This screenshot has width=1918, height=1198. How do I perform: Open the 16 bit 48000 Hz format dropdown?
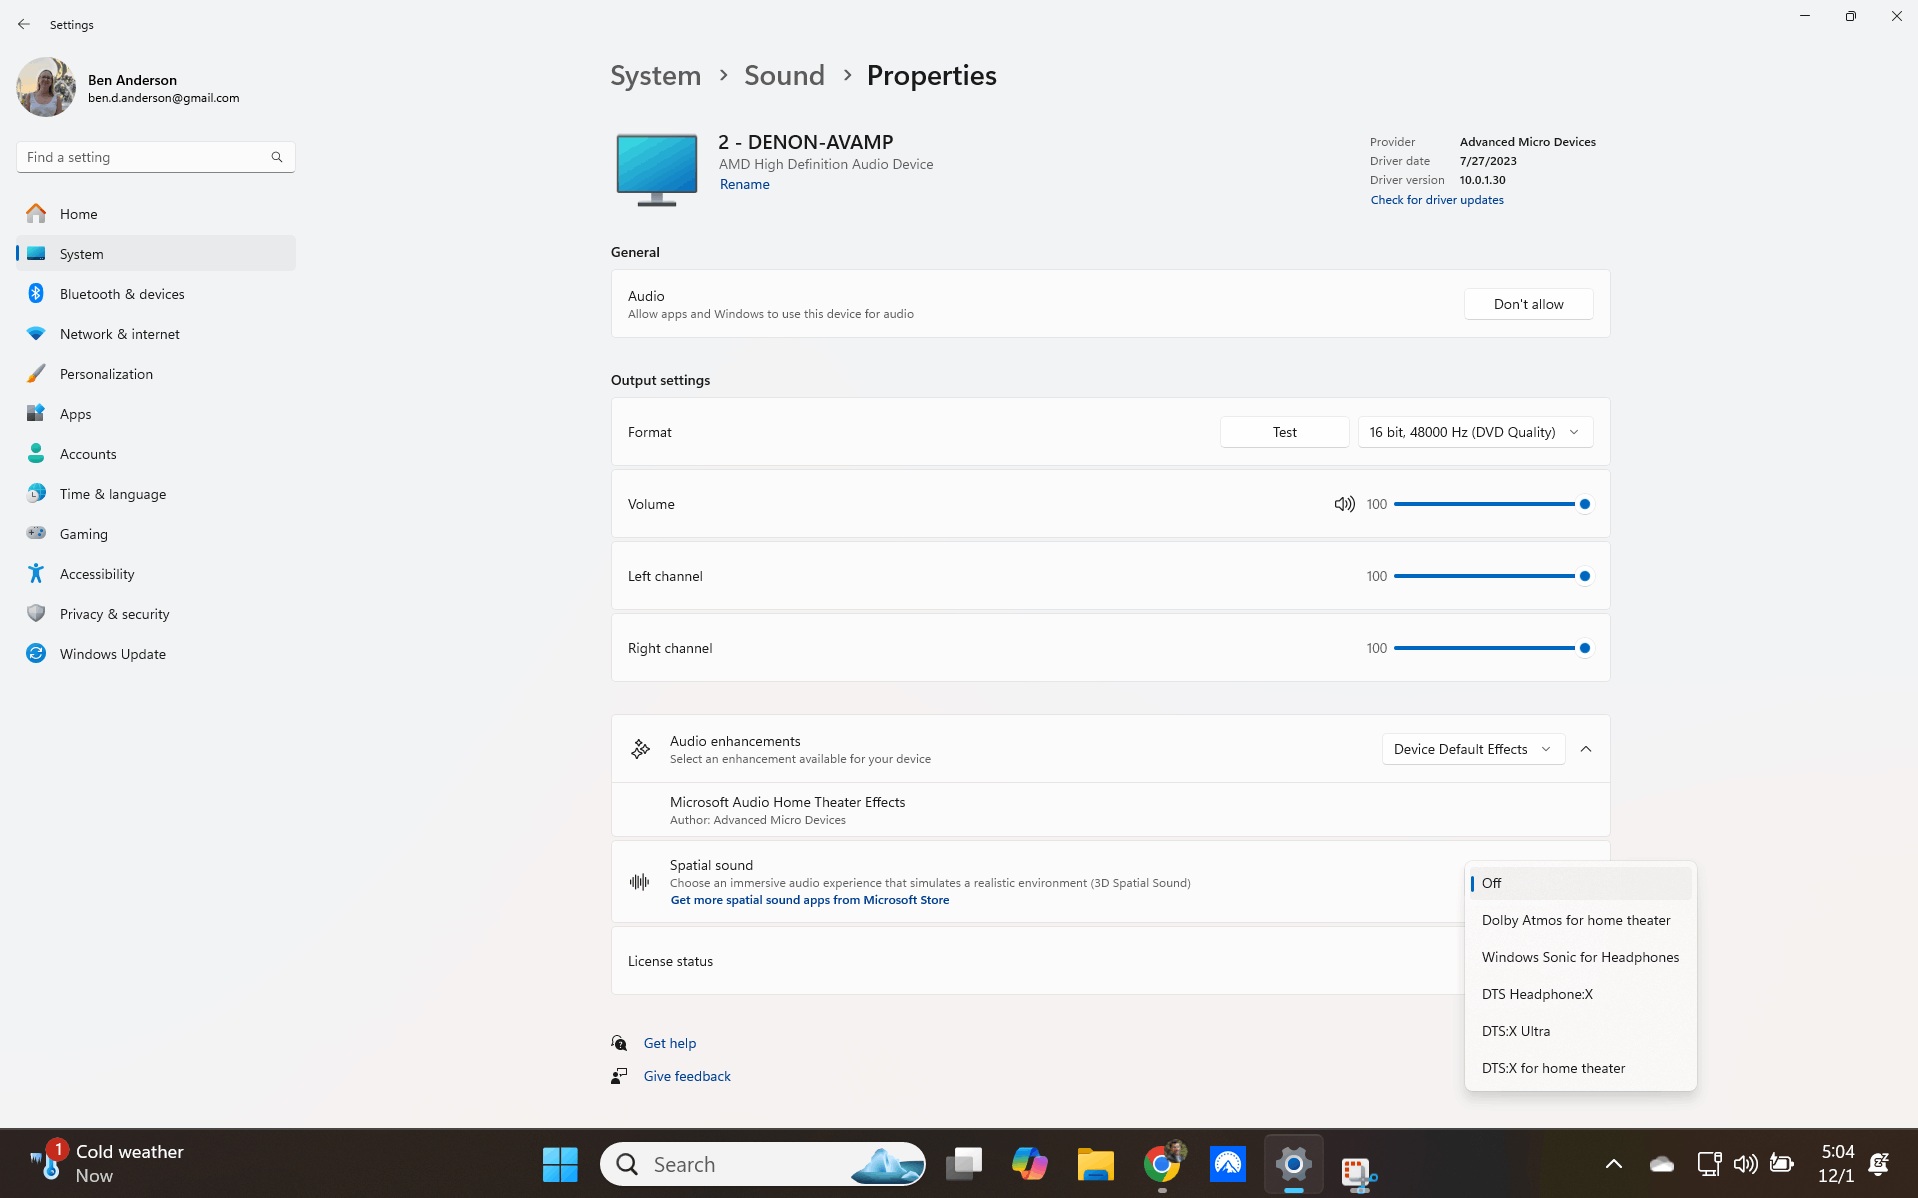[x=1475, y=433]
